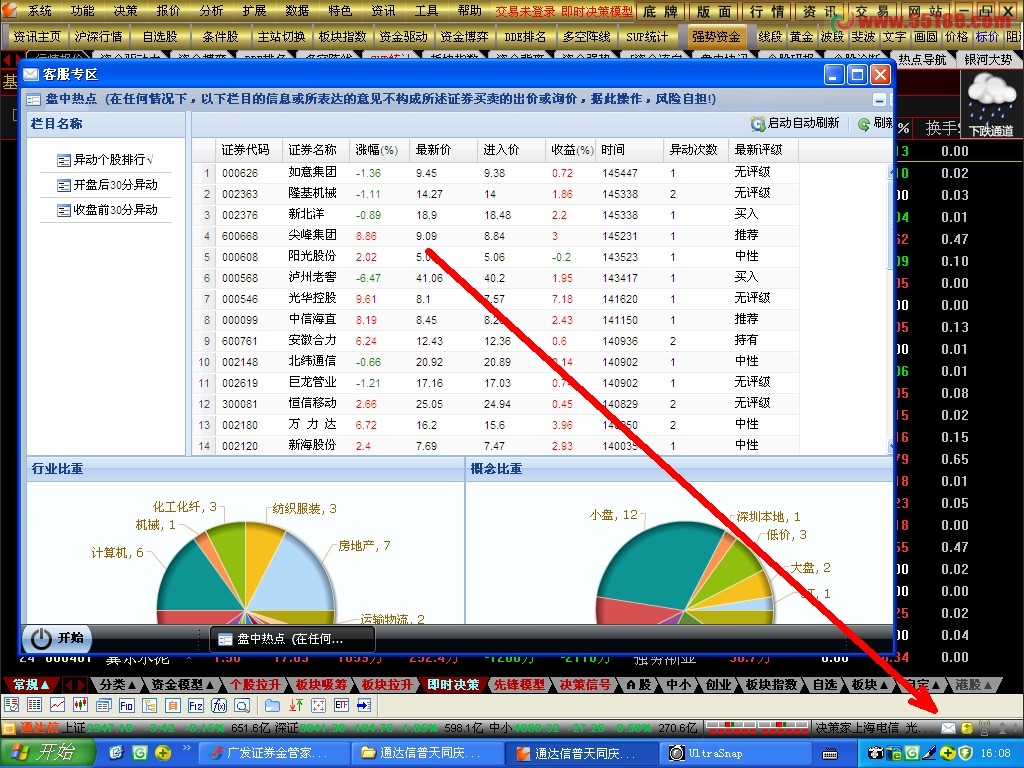The width and height of the screenshot is (1024, 768).
Task: Sort by the 涨幅(%) column header
Action: coord(377,150)
